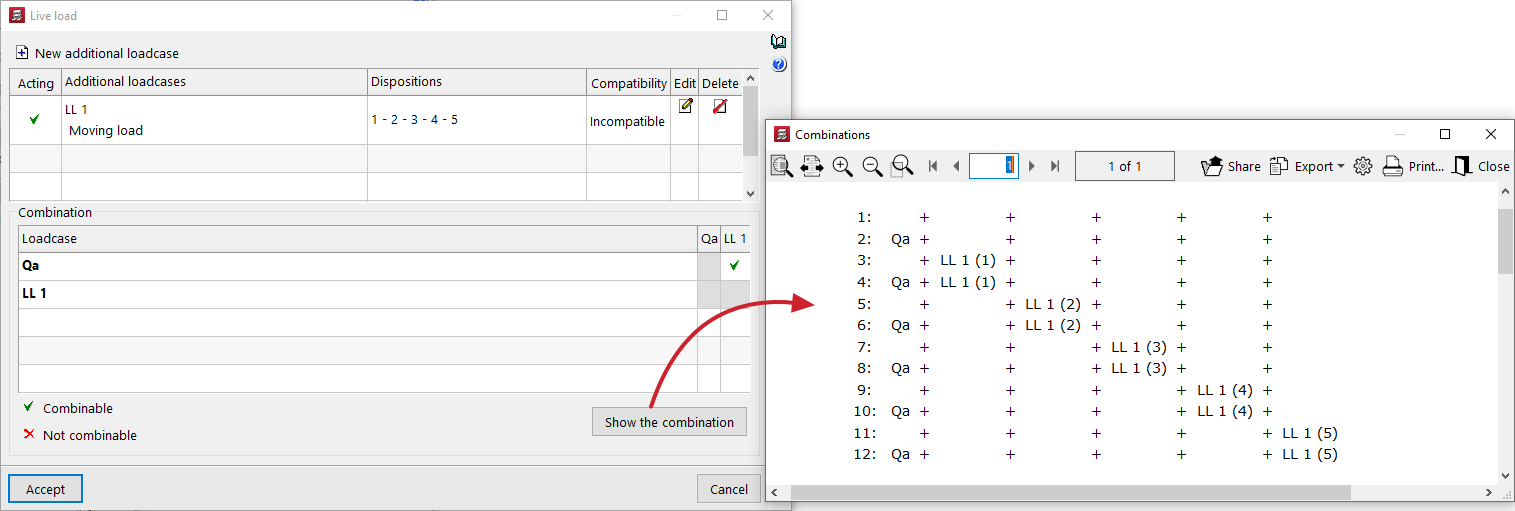The image size is (1515, 511).
Task: Zoom in on the combinations report
Action: click(x=842, y=167)
